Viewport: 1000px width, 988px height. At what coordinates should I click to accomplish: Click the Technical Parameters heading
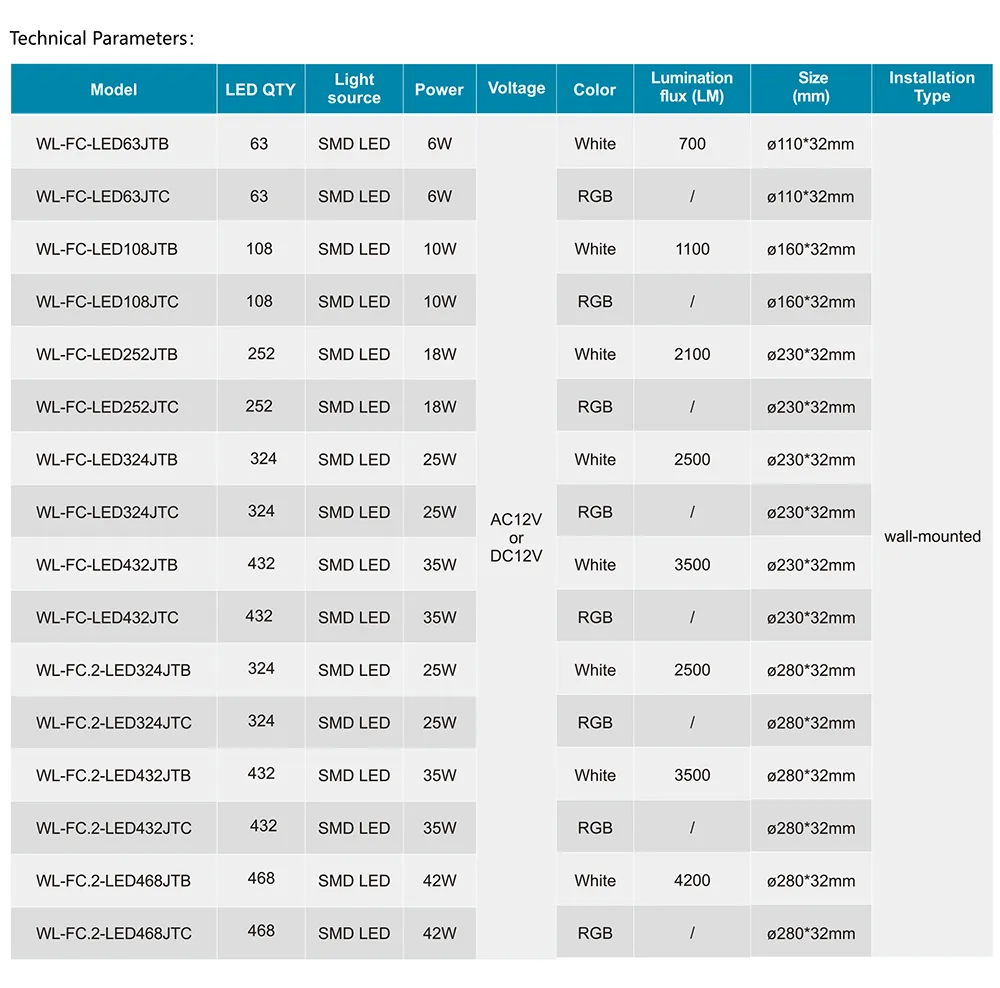coord(101,38)
